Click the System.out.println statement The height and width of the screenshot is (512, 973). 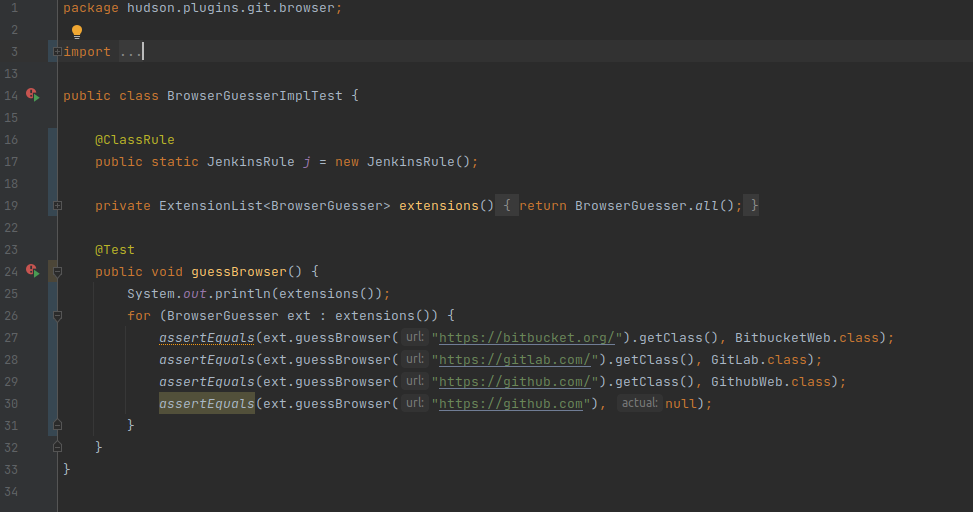point(259,294)
